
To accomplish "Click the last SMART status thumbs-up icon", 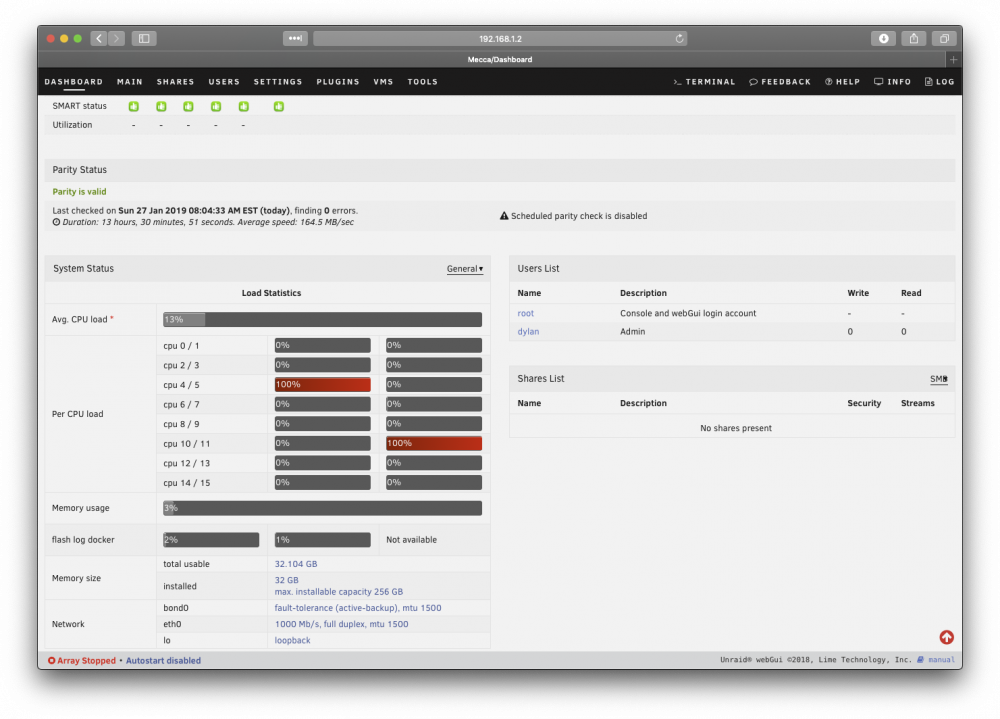I will point(279,107).
